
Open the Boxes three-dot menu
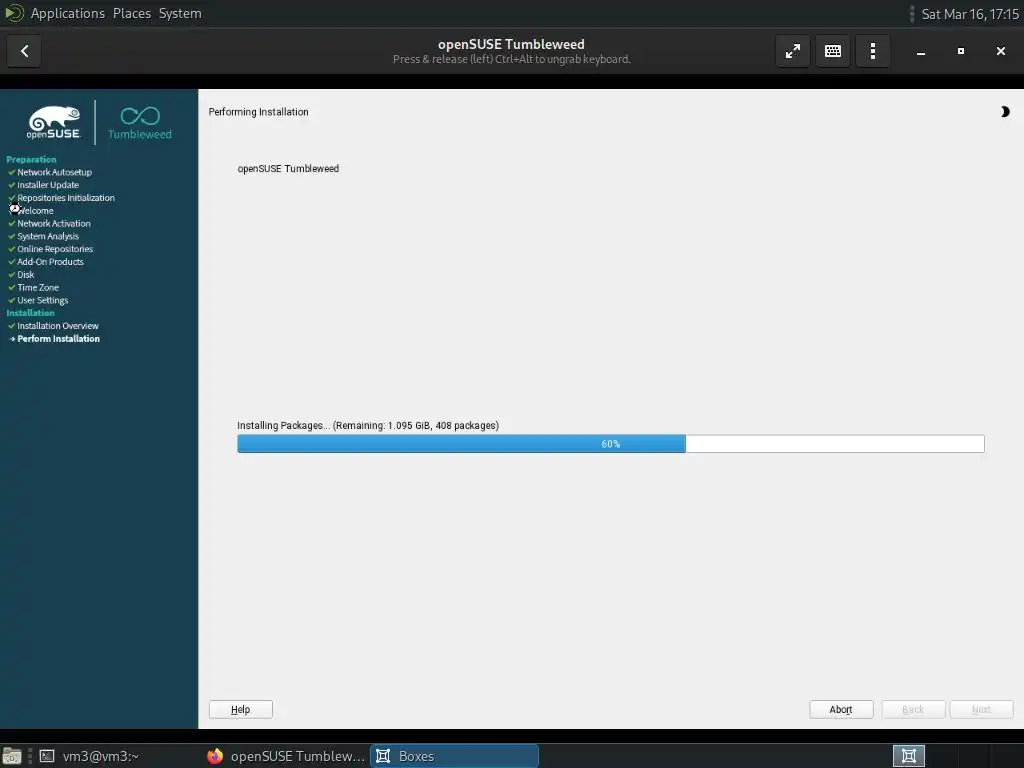[x=872, y=51]
